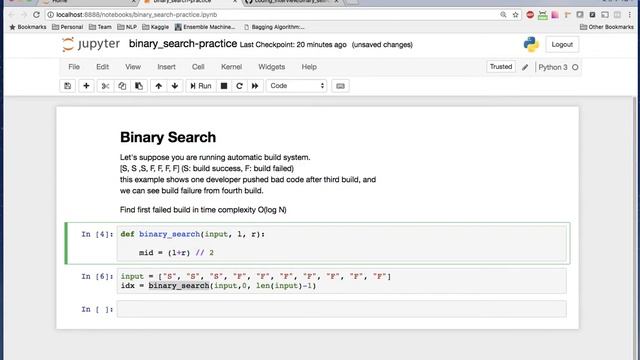Open the Widgets menu

click(x=271, y=67)
